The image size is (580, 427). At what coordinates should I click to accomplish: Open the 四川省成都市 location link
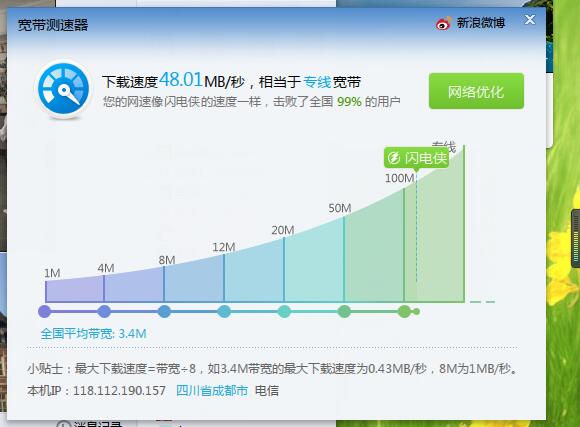point(212,390)
